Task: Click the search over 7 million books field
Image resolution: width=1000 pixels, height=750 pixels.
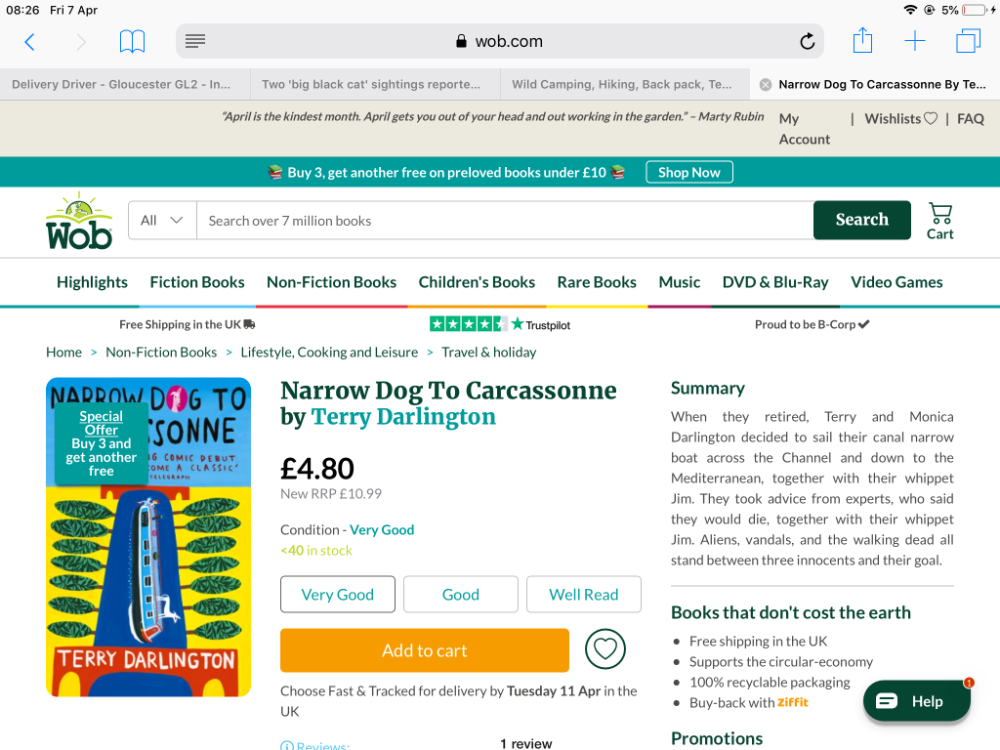Action: click(504, 221)
